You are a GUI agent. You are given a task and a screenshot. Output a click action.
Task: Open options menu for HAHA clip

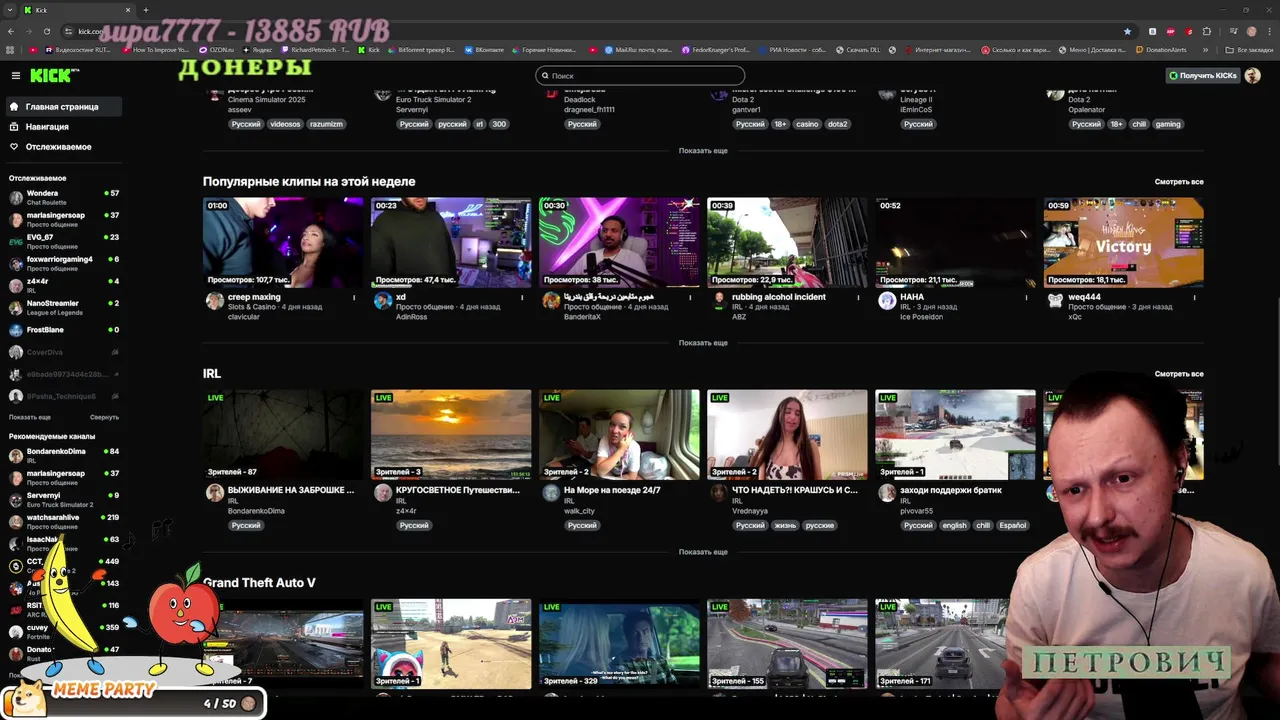tap(1026, 297)
